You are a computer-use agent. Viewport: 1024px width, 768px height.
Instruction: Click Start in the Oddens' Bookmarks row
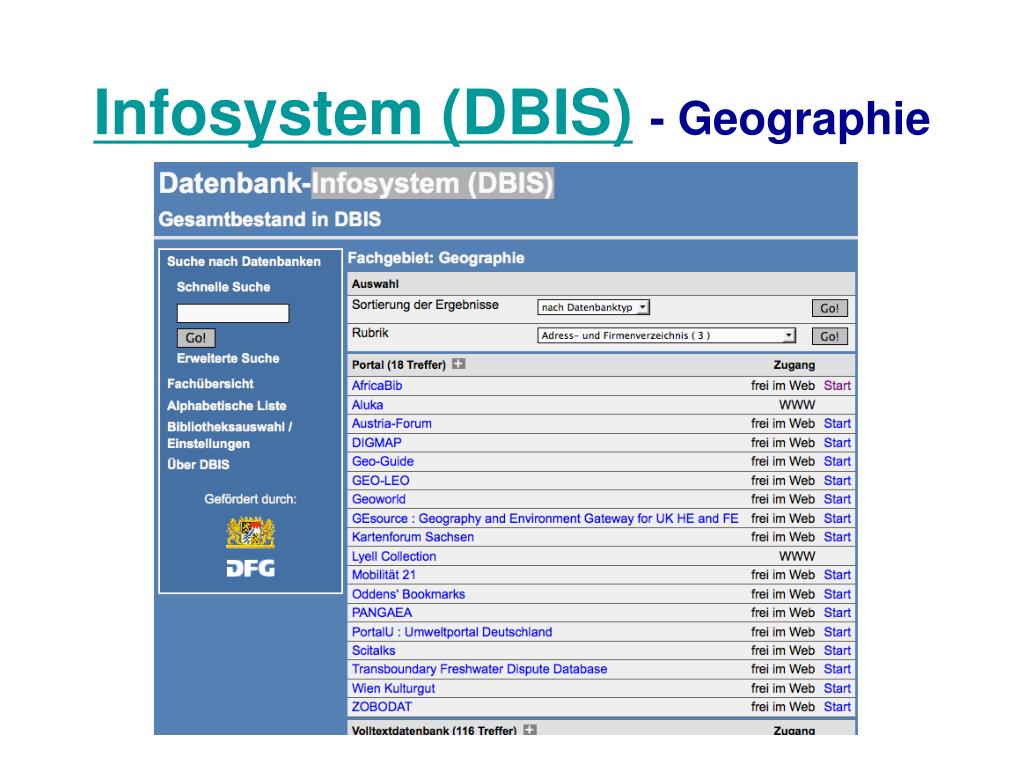[x=837, y=594]
